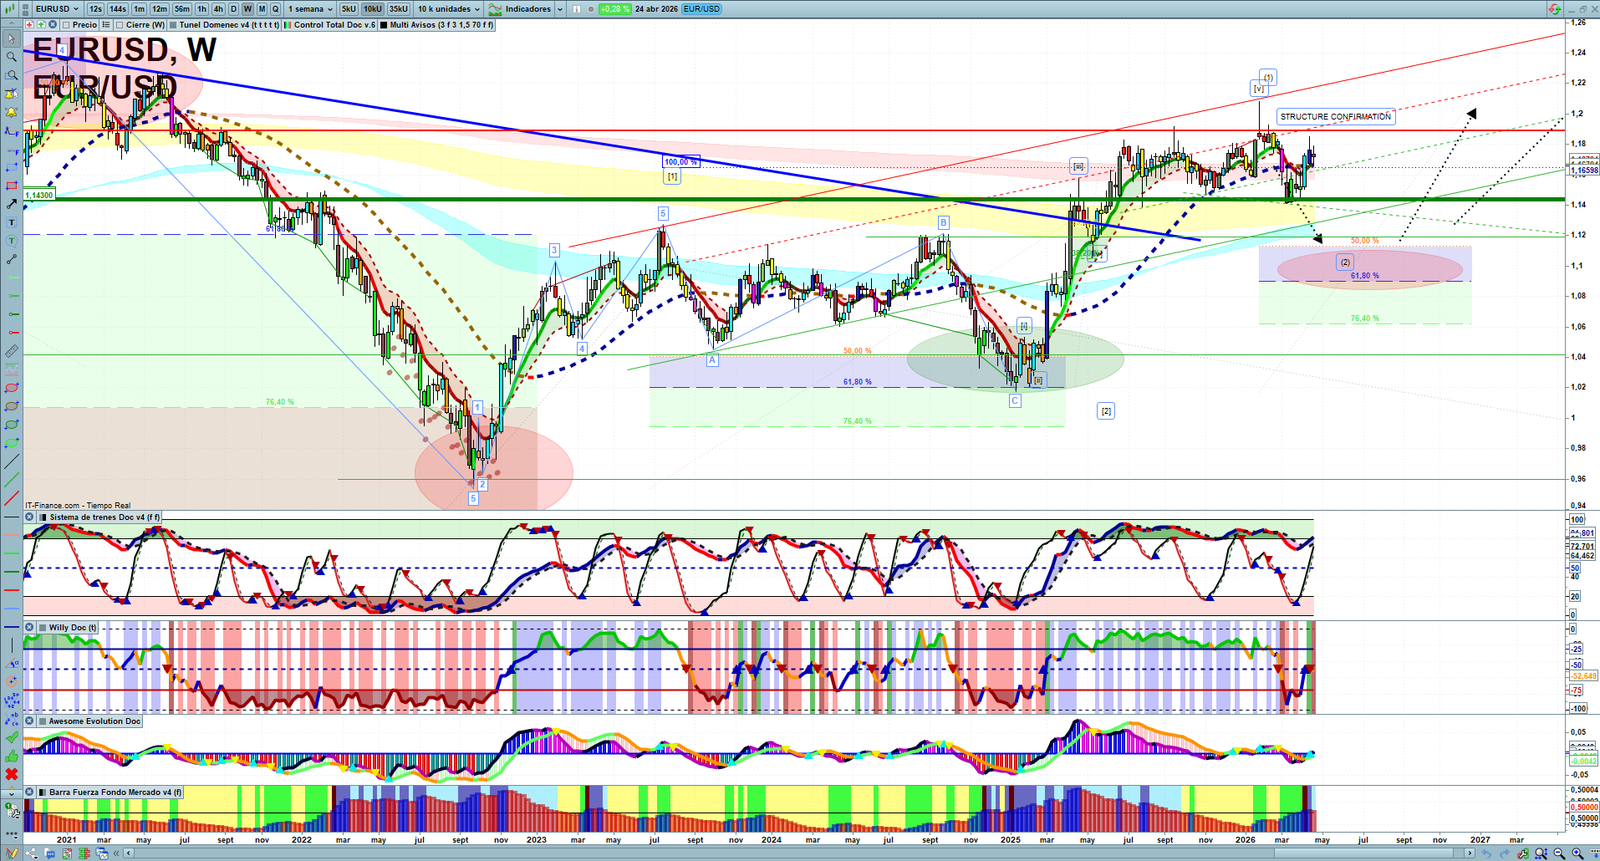Switch to the 1m timeframe
Viewport: 1600px width, 861px height.
[139, 9]
